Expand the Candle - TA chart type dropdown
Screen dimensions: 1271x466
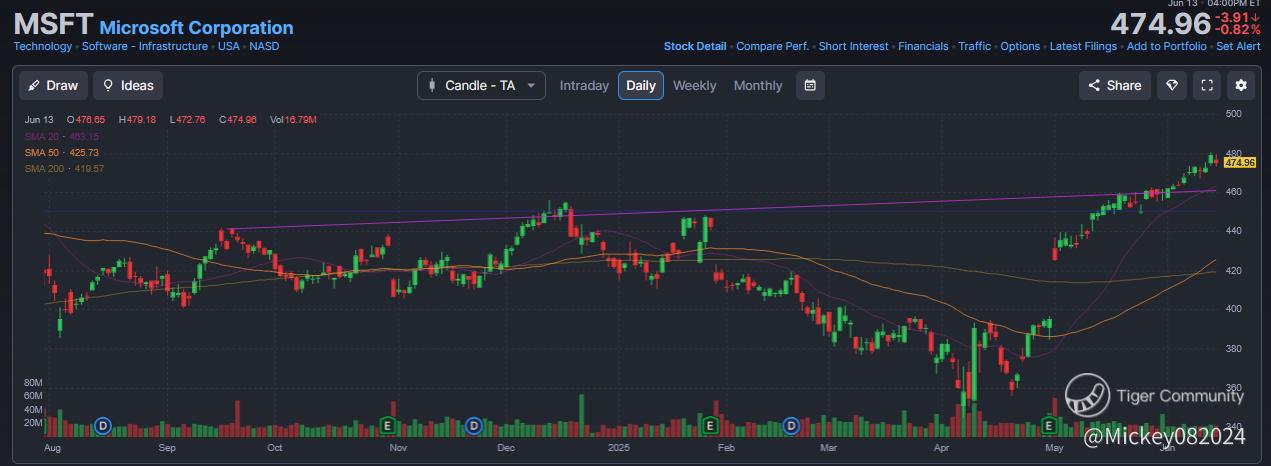coord(482,85)
